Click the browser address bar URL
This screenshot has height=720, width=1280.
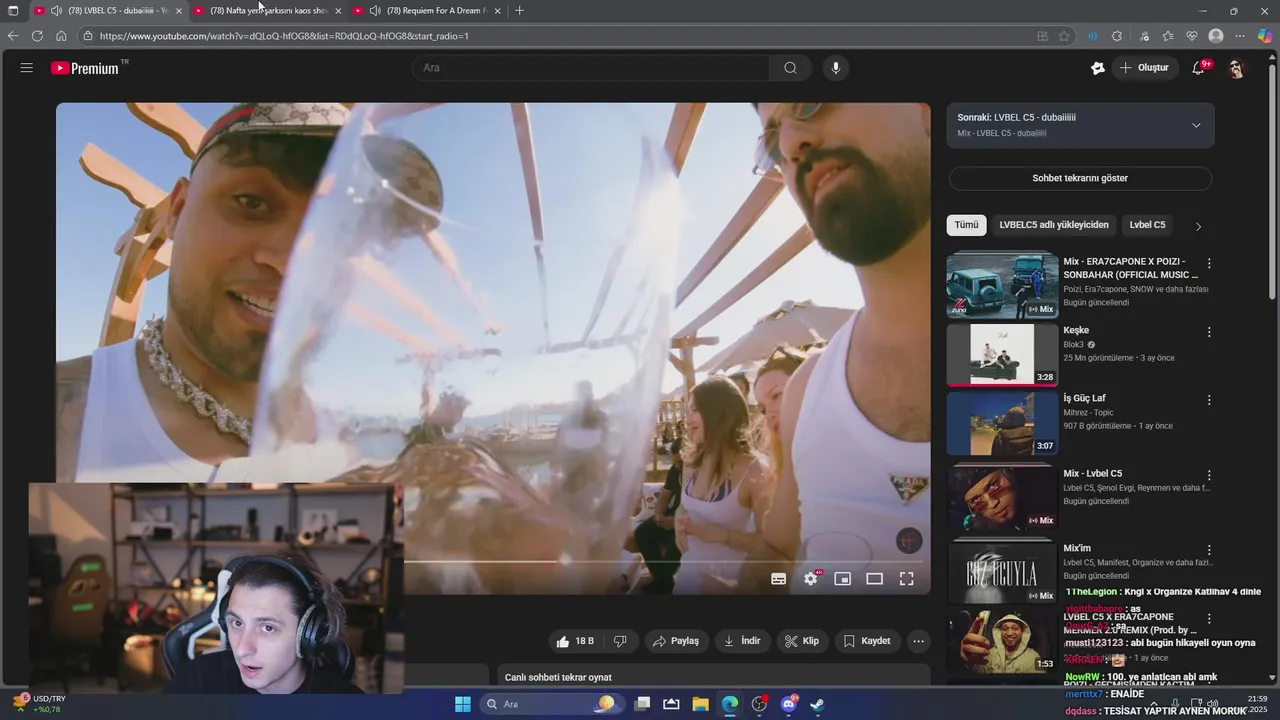(284, 36)
